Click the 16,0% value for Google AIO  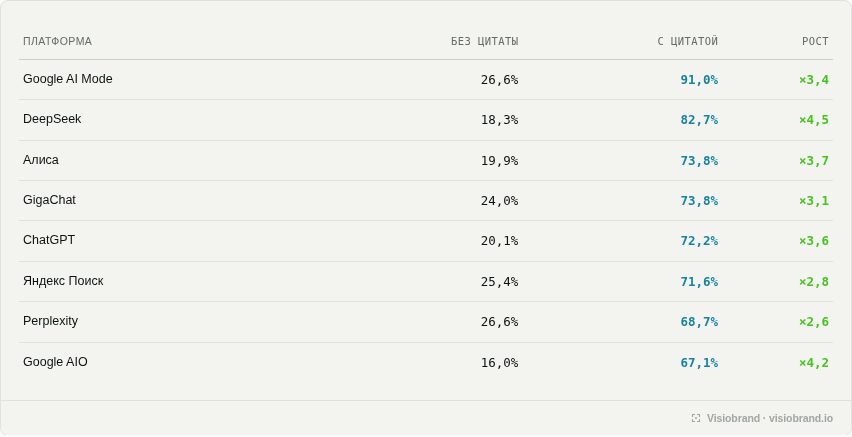tap(499, 363)
